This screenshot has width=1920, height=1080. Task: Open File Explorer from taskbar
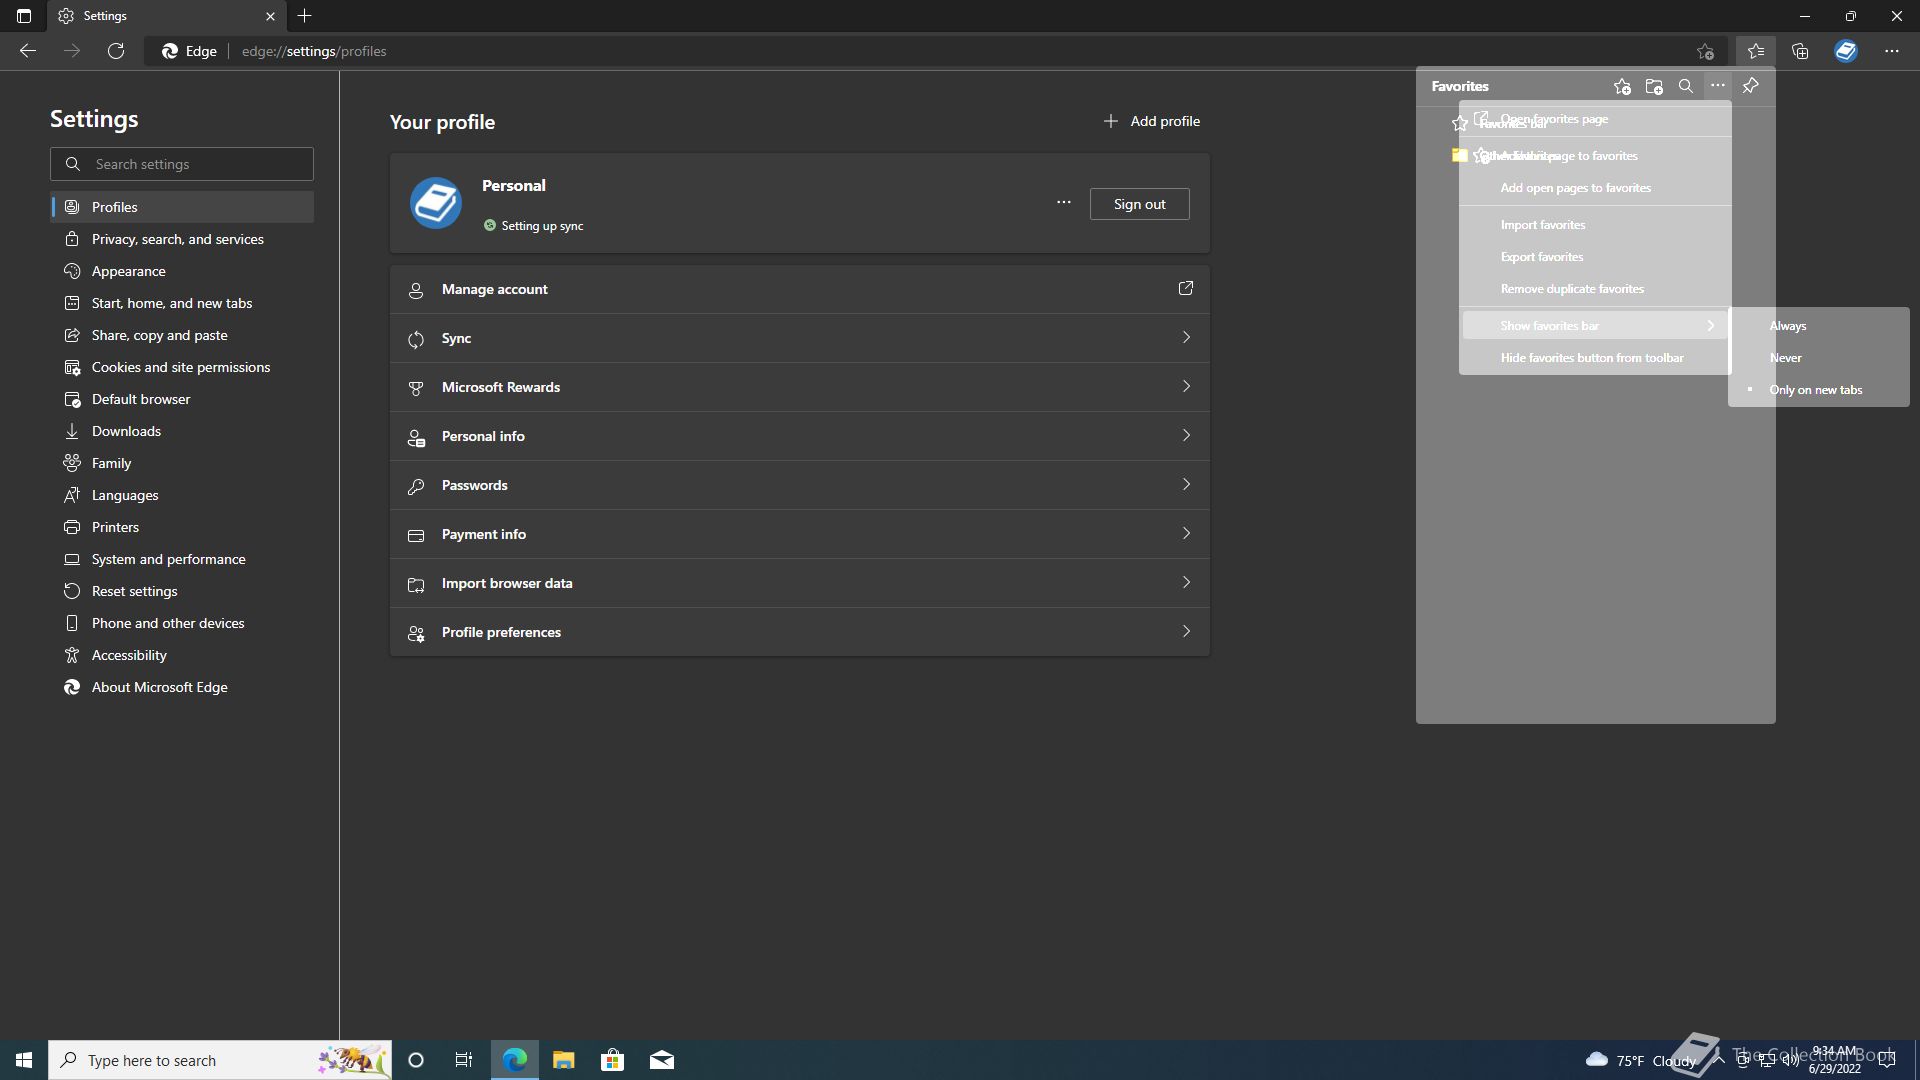point(563,1060)
